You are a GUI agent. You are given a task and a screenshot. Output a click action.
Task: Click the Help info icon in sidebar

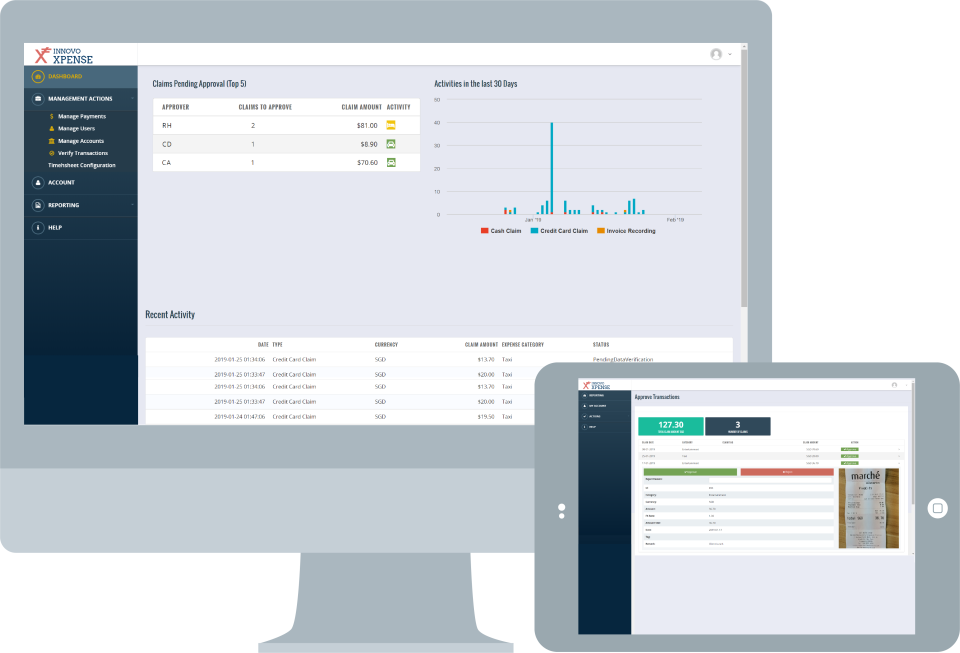[x=38, y=228]
